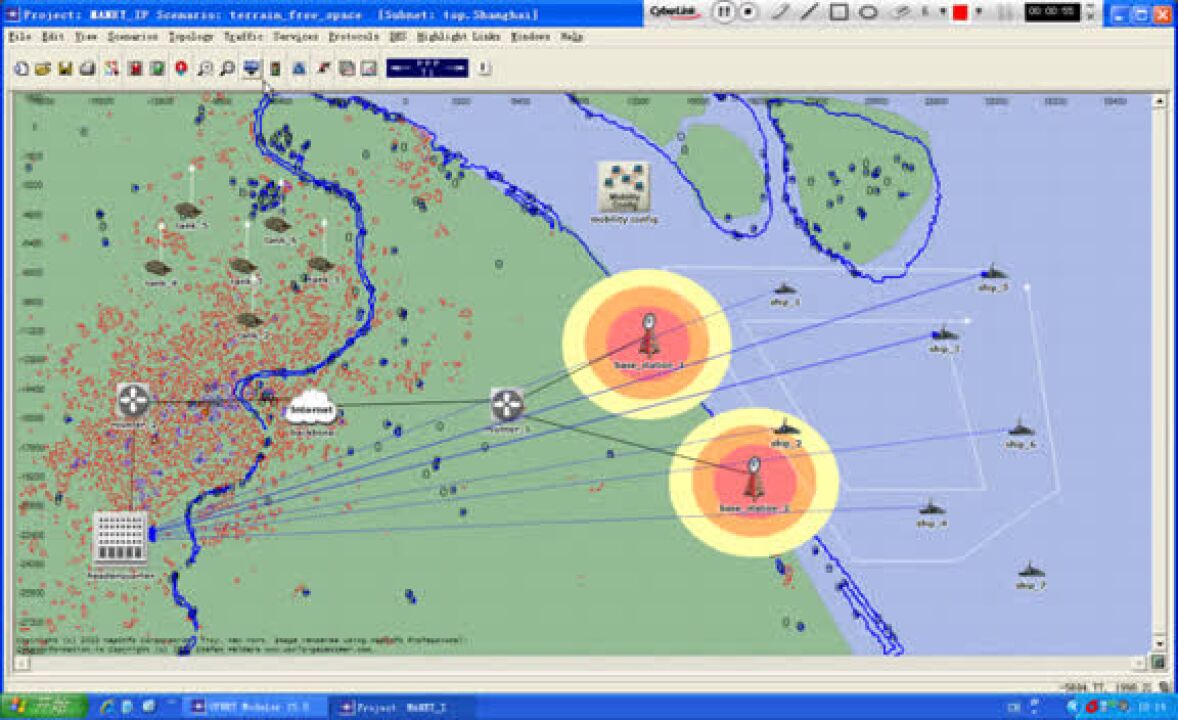Select the headquarters building node

(x=119, y=539)
